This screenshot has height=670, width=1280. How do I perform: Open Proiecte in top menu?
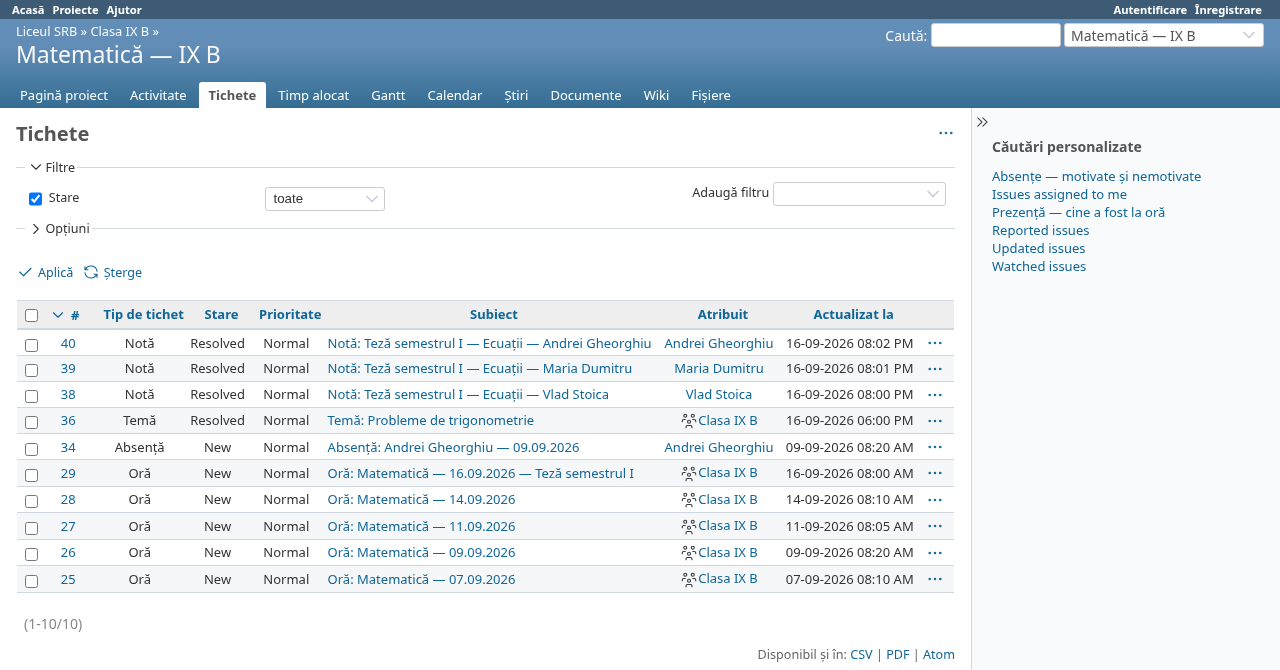point(75,10)
